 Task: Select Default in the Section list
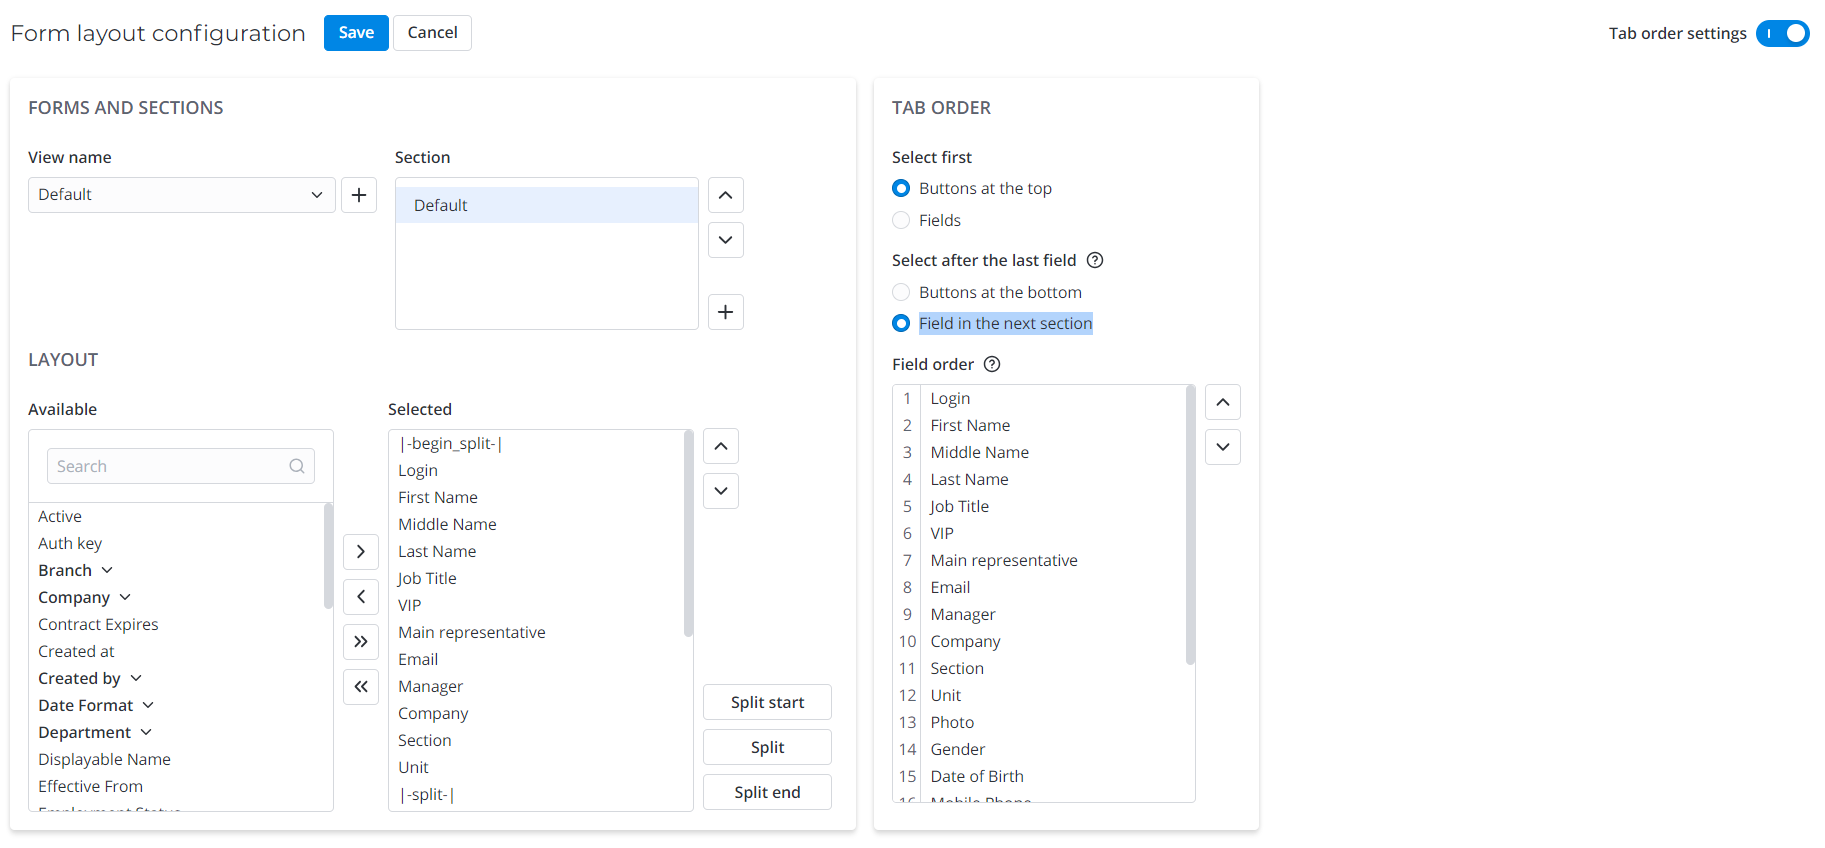(546, 205)
